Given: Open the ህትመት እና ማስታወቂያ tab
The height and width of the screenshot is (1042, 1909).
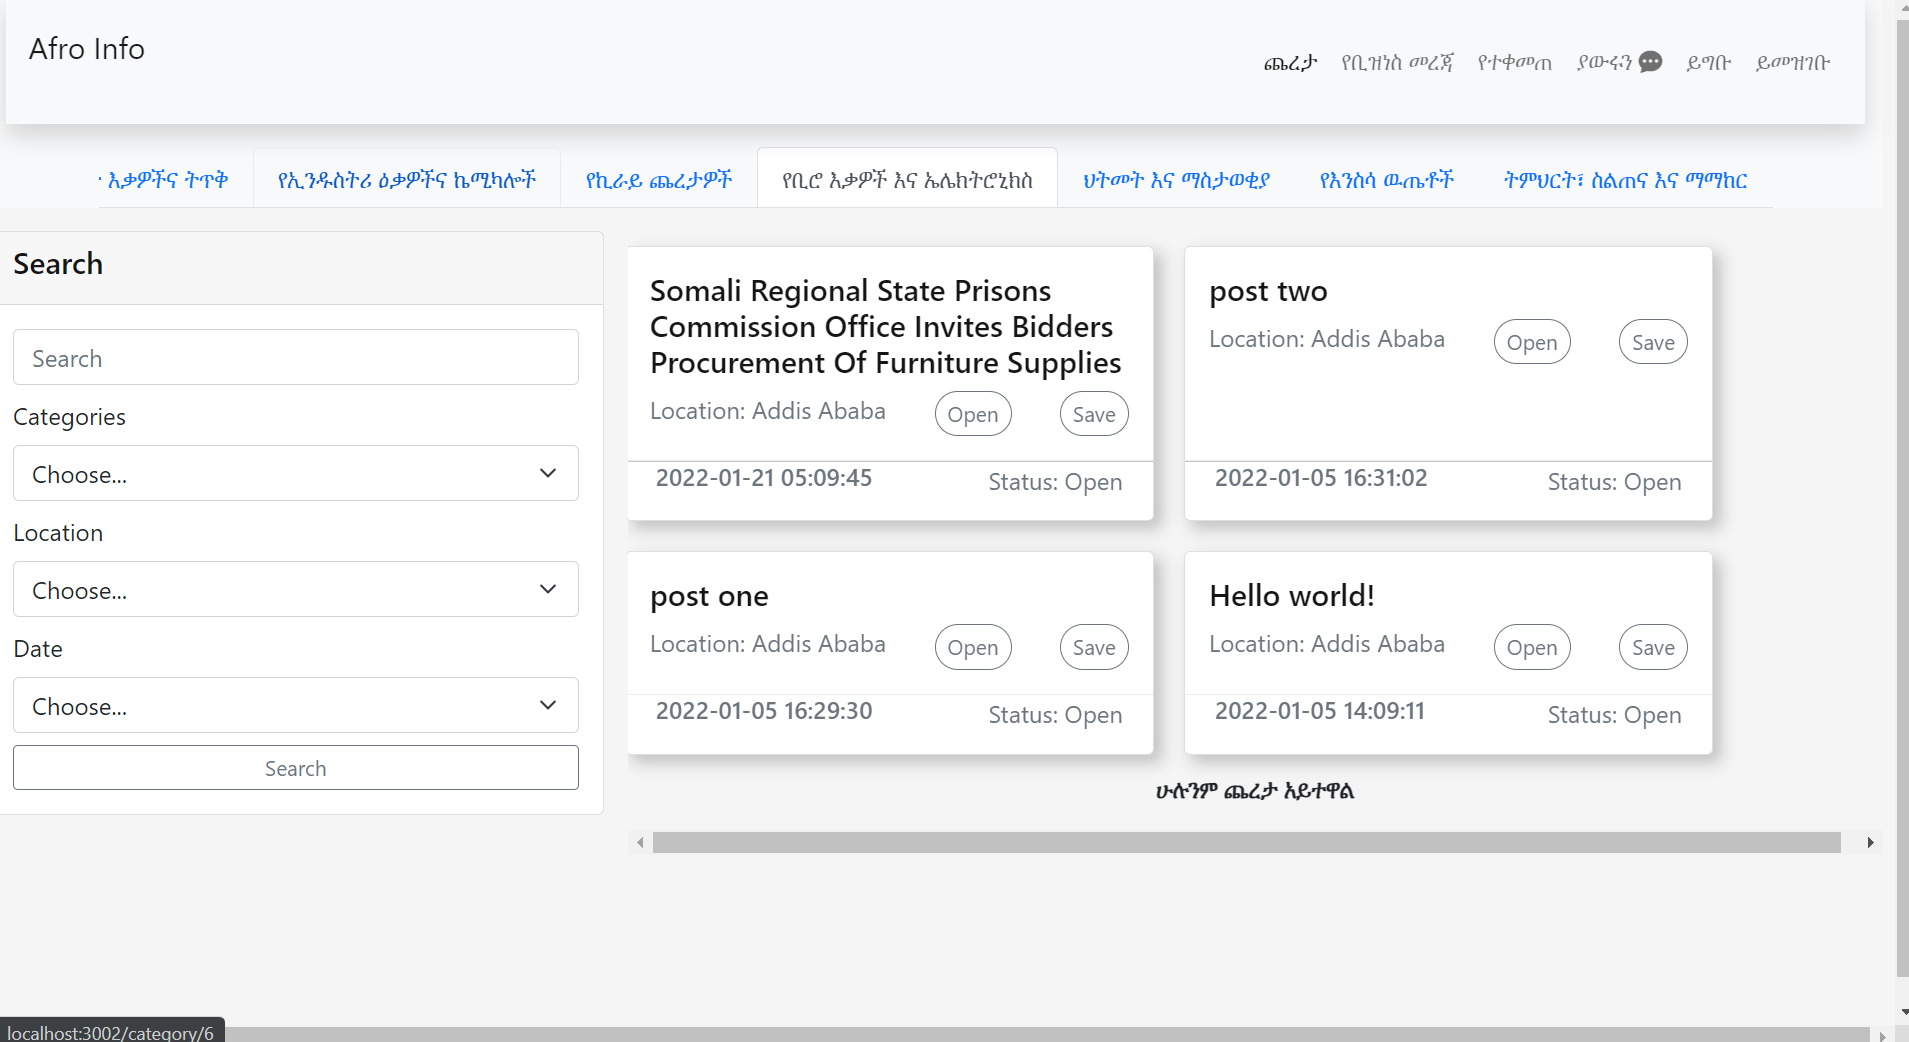Looking at the screenshot, I should (x=1176, y=180).
